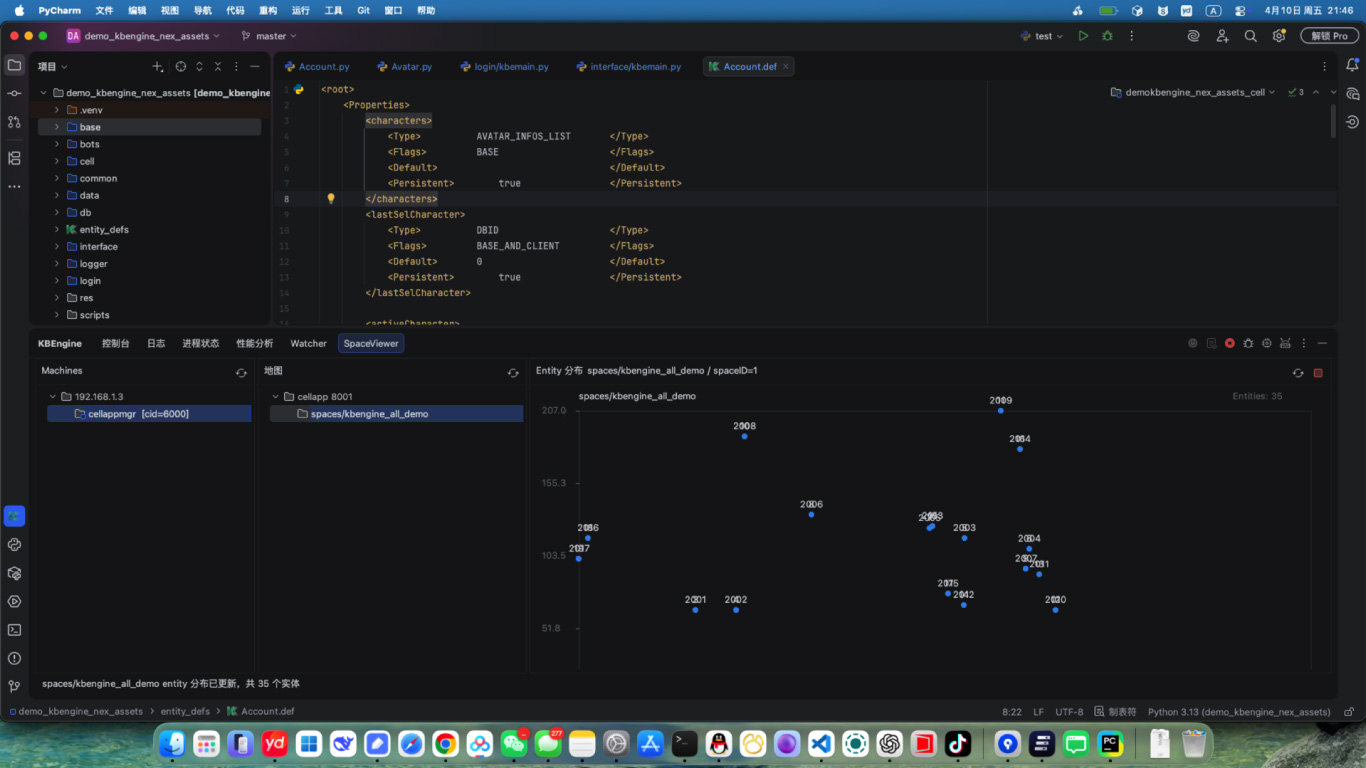
Task: Switch to the SpaceViewer tab
Action: [370, 343]
